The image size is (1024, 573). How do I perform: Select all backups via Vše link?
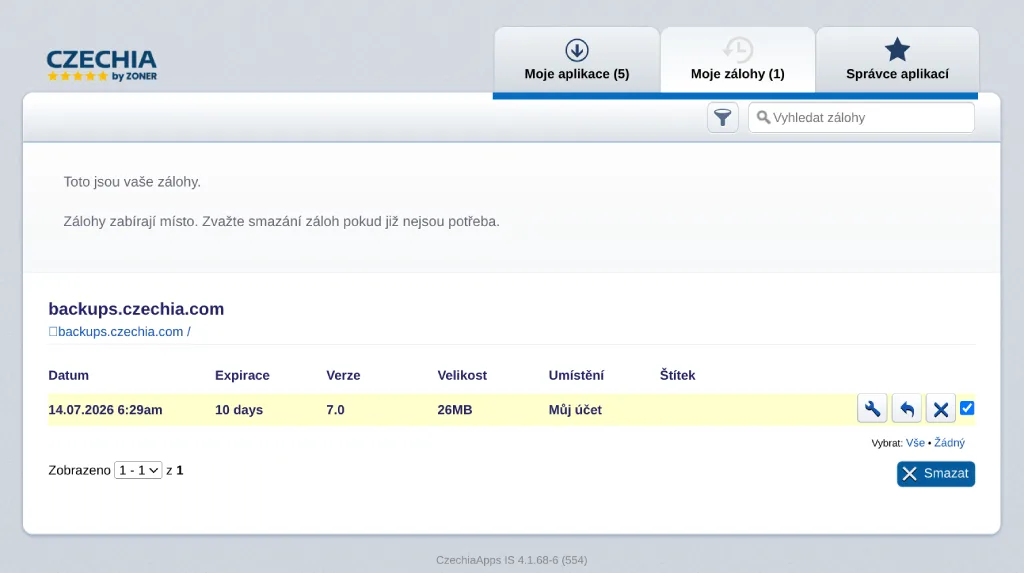(x=915, y=443)
